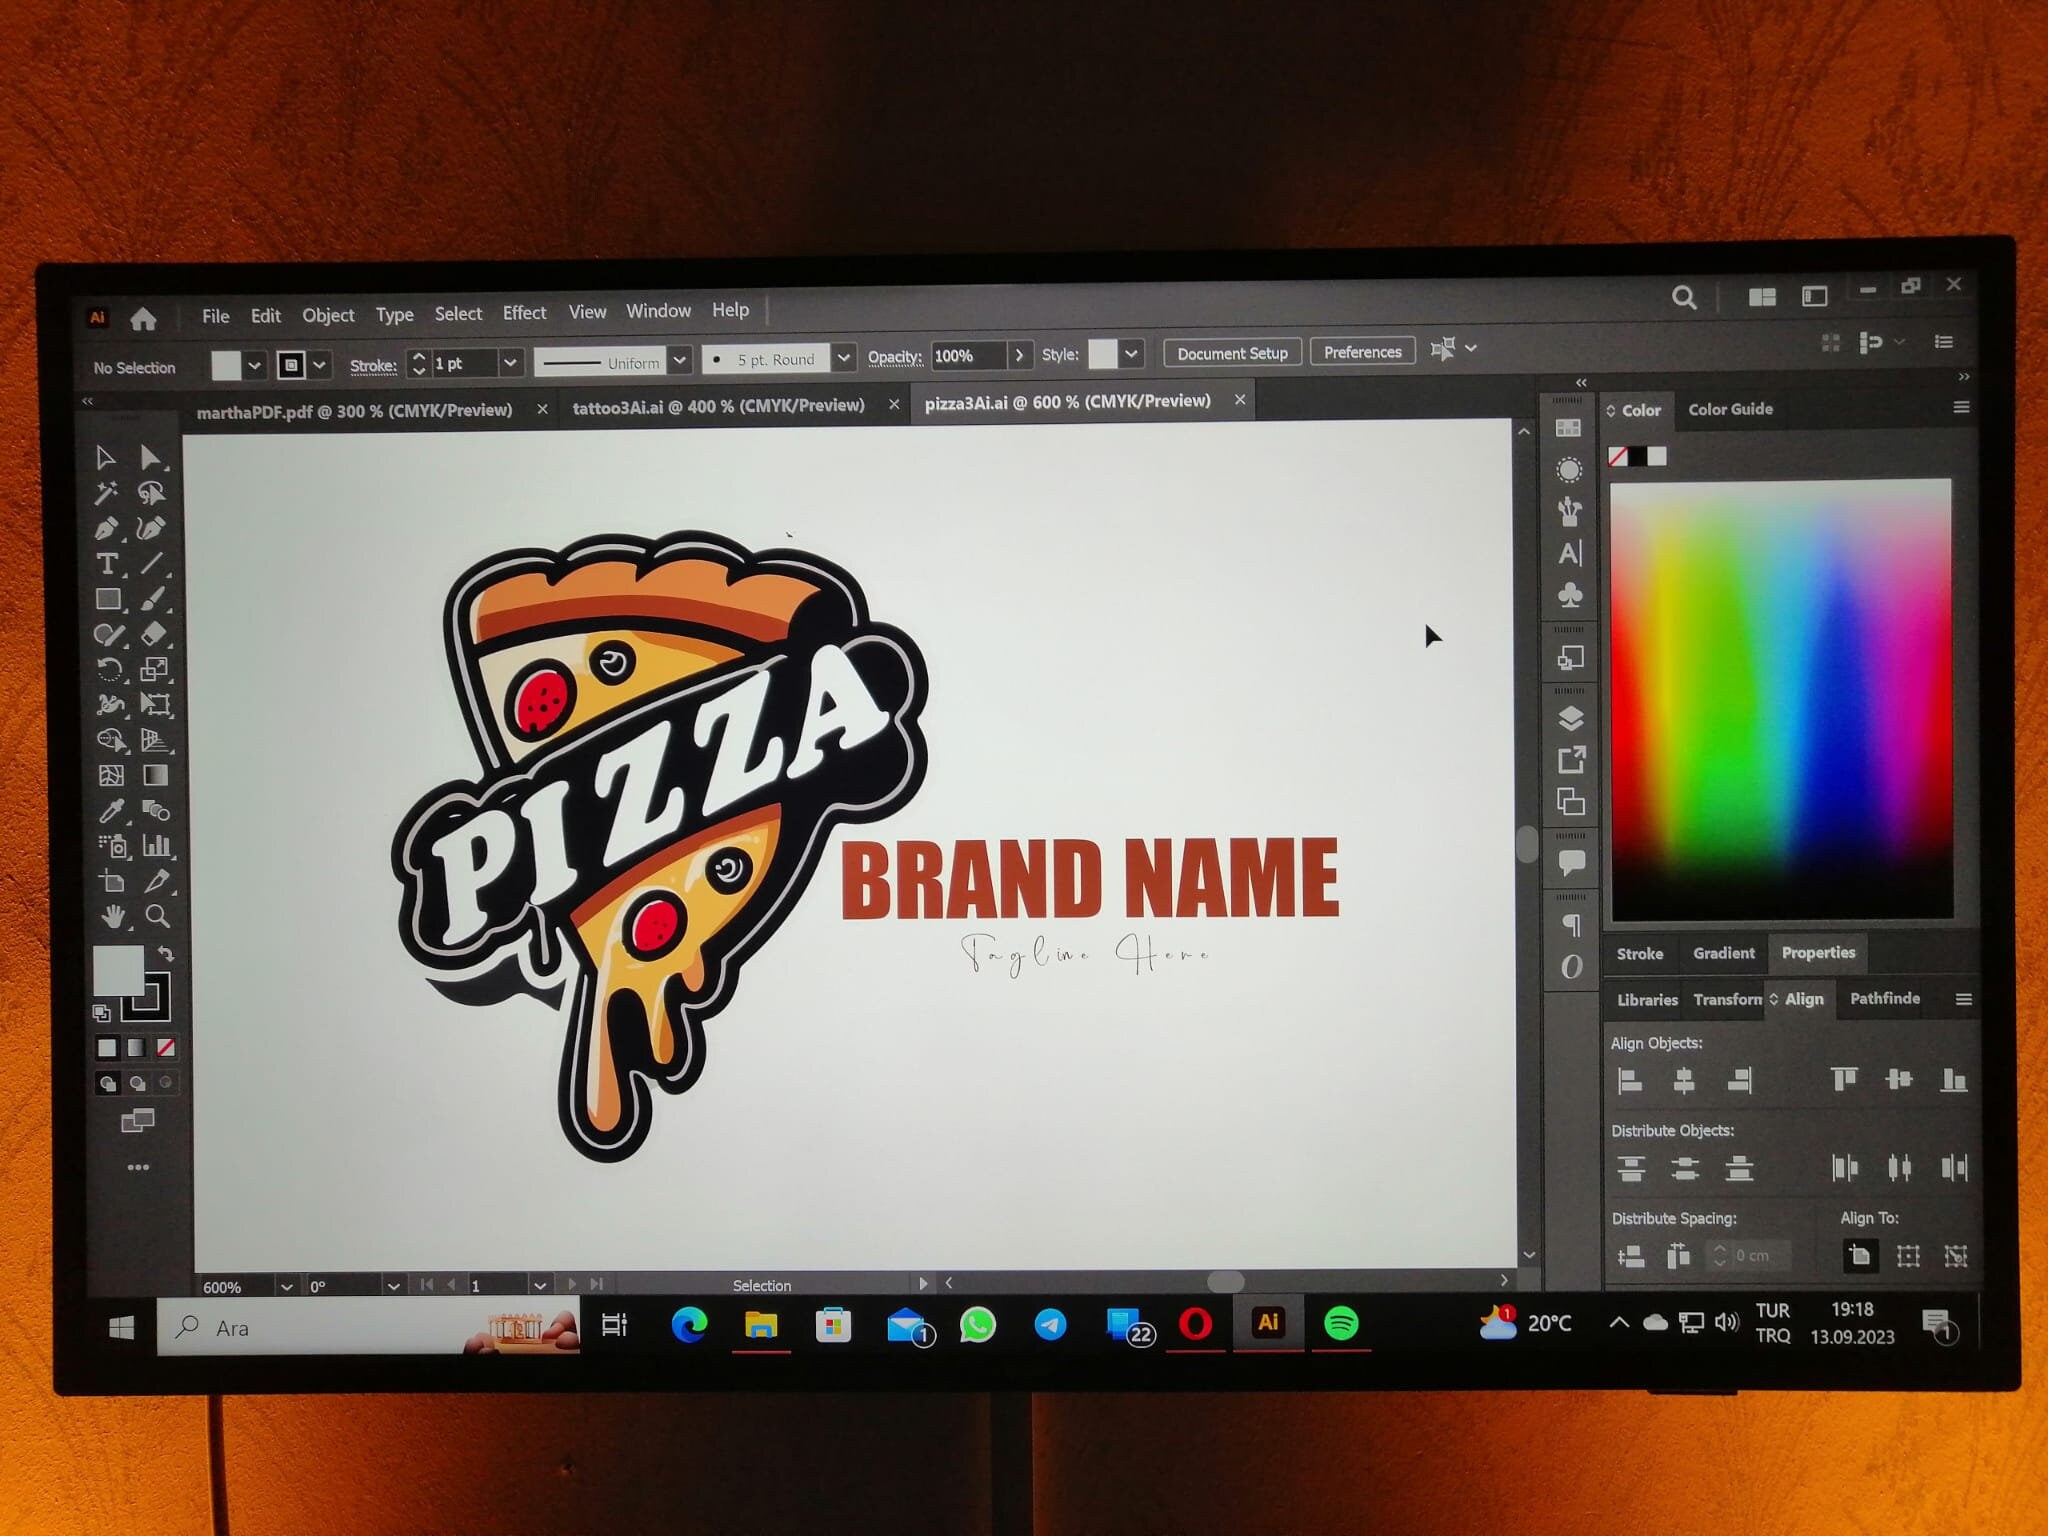Switch to the tattoo3Ai.ai document tab
Screen dimensions: 2048x1536
click(x=718, y=404)
